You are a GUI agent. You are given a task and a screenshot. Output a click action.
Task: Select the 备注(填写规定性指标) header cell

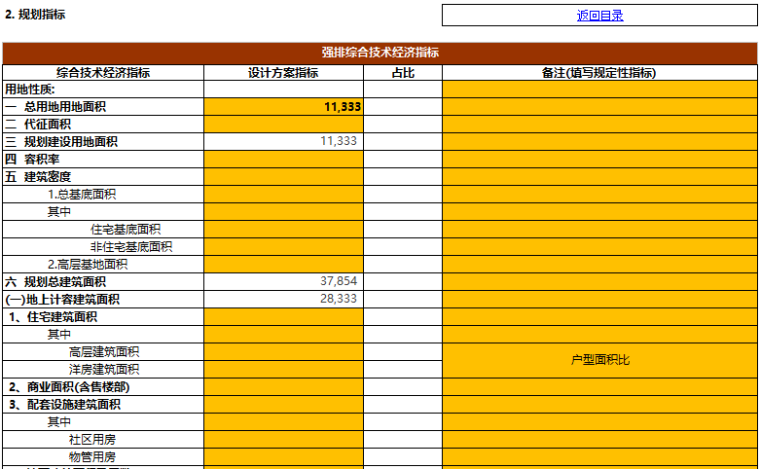coord(599,72)
